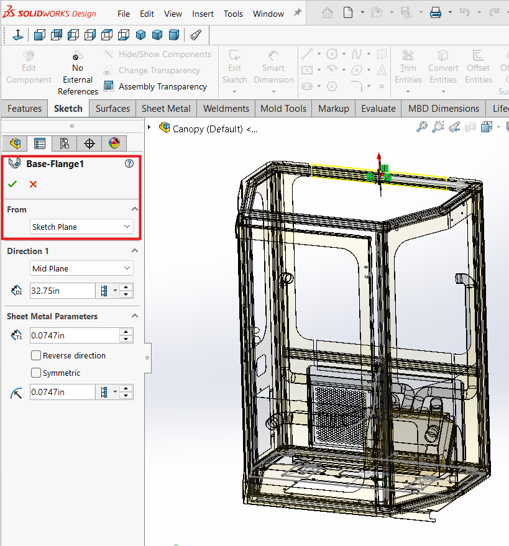Open the View menu

pos(173,14)
